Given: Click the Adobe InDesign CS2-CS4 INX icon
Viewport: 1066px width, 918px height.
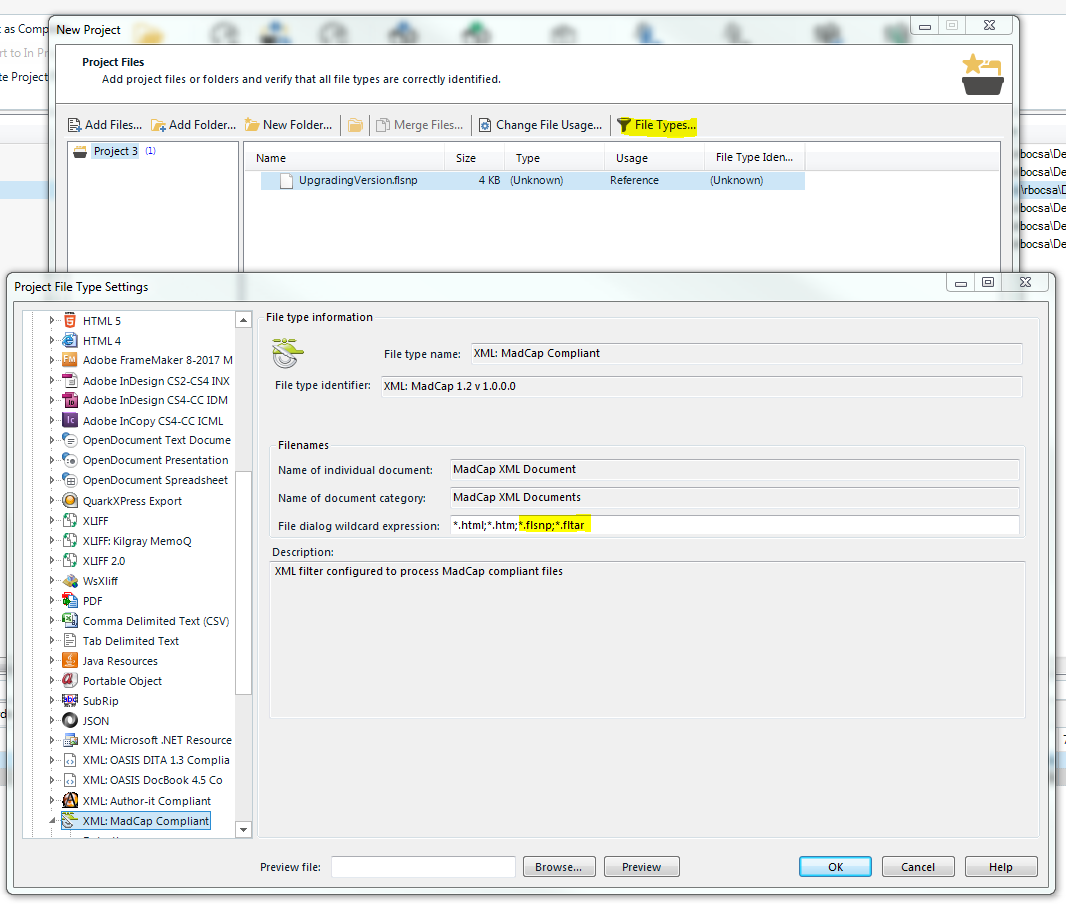Looking at the screenshot, I should coord(70,380).
